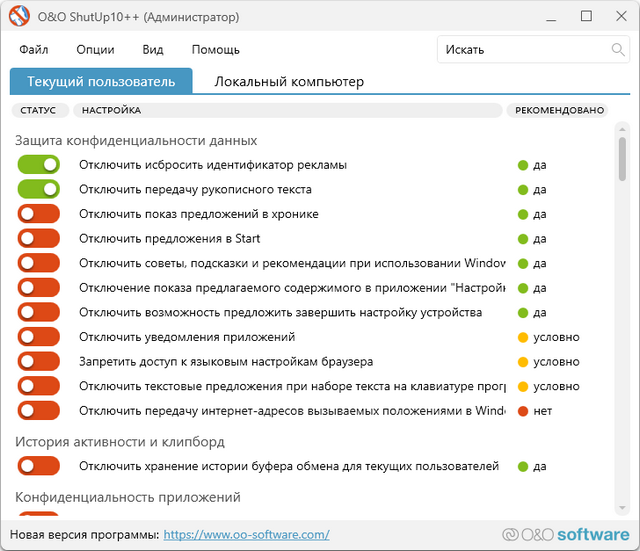The height and width of the screenshot is (551, 640).
Task: Click the vertical scrollbar thumb
Action: pyautogui.click(x=622, y=160)
